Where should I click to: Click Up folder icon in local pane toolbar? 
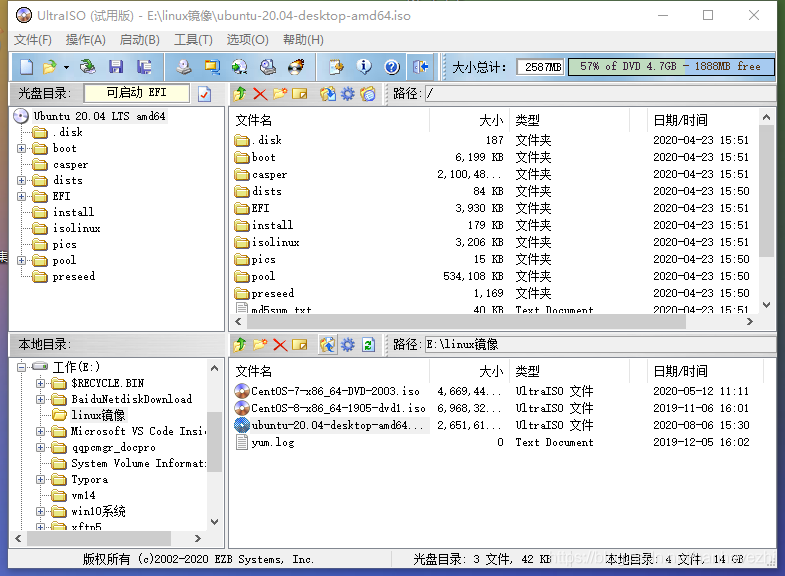point(240,345)
